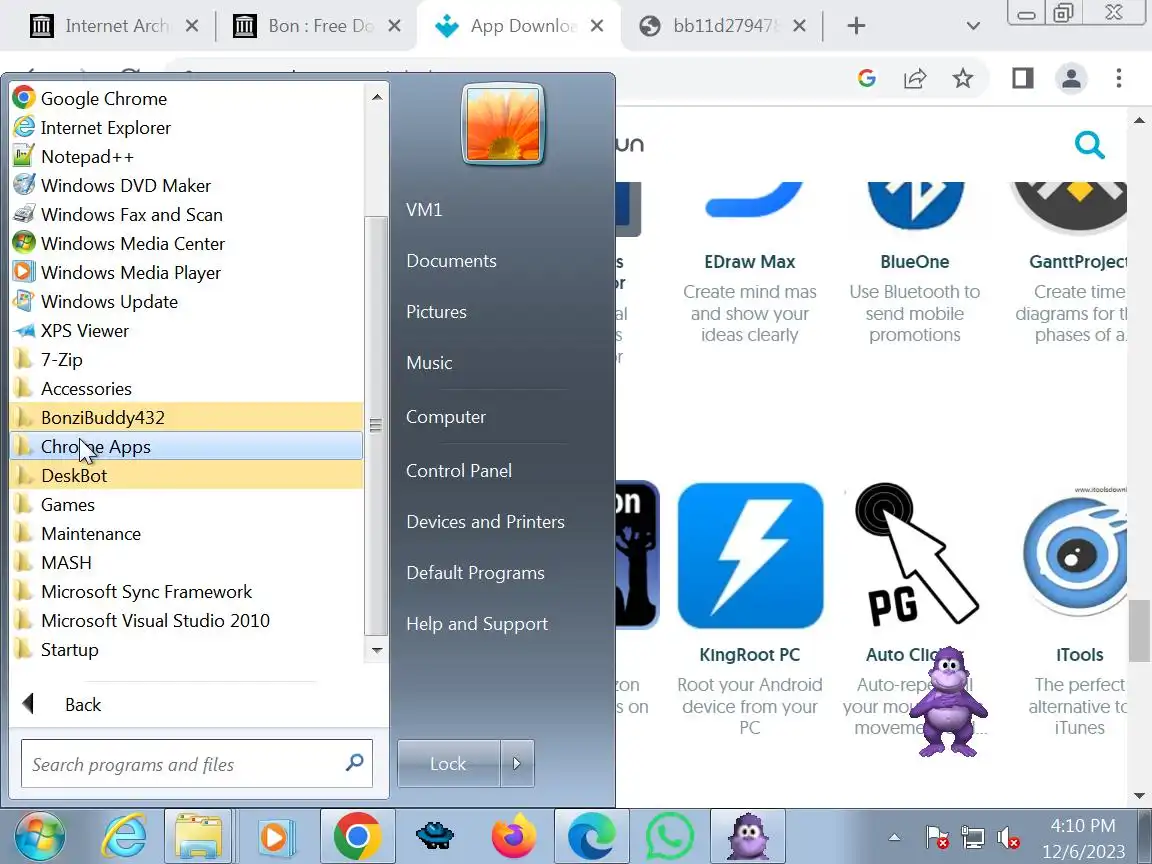Open Windows Fax and Scan
This screenshot has height=864, width=1152.
[187, 215]
